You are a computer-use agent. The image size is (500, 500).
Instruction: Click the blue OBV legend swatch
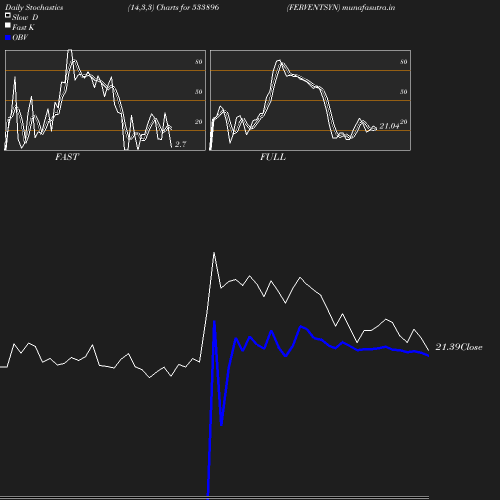click(8, 38)
